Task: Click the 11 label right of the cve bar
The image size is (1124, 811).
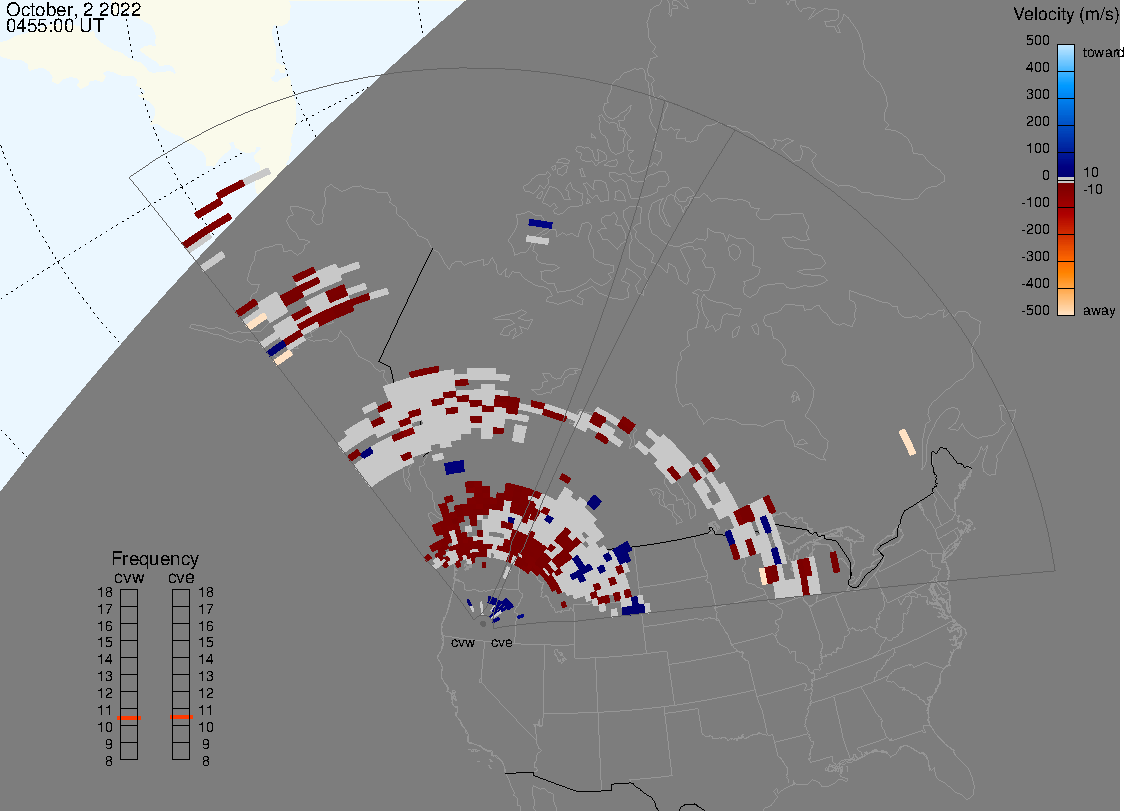Action: tap(206, 711)
